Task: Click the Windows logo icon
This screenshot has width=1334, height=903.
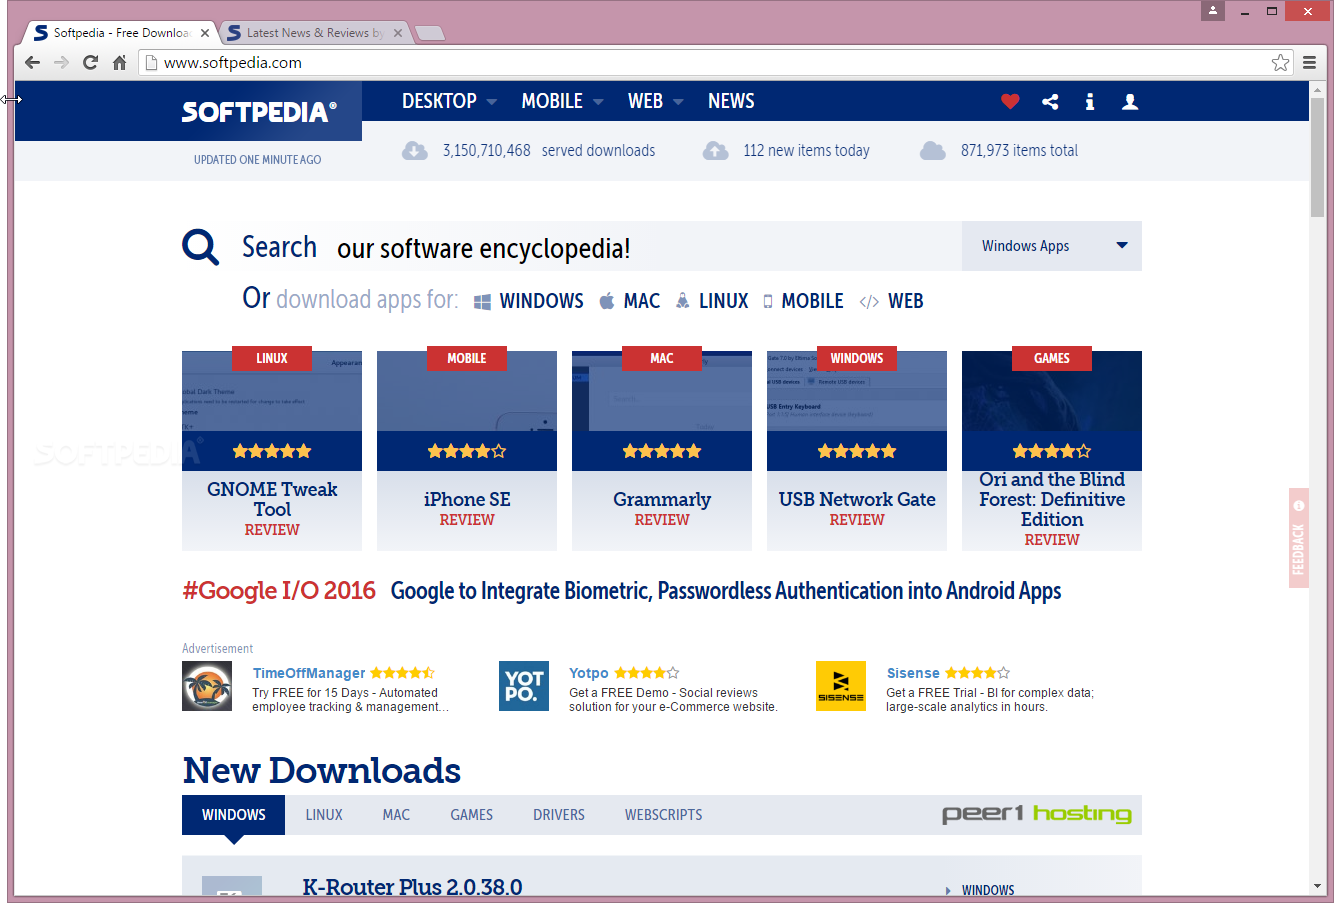Action: click(x=482, y=302)
